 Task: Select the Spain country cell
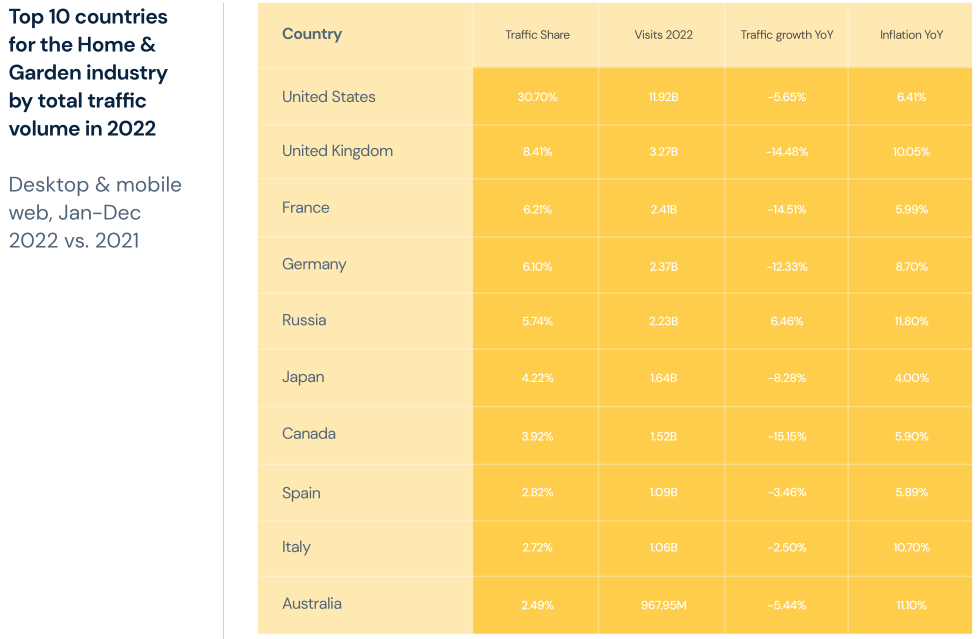pos(301,493)
